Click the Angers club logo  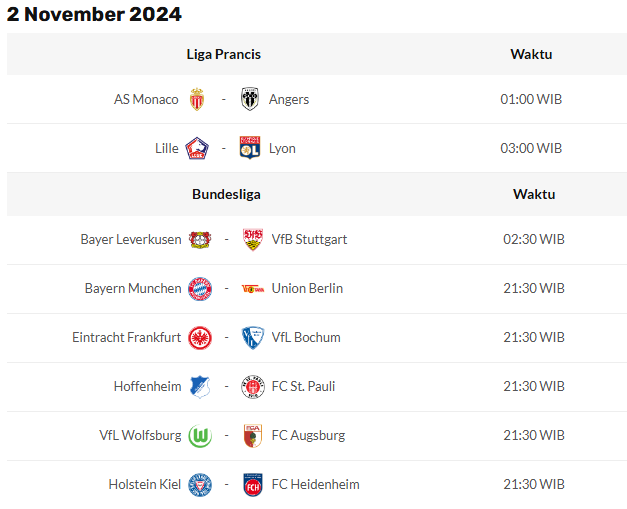[250, 99]
